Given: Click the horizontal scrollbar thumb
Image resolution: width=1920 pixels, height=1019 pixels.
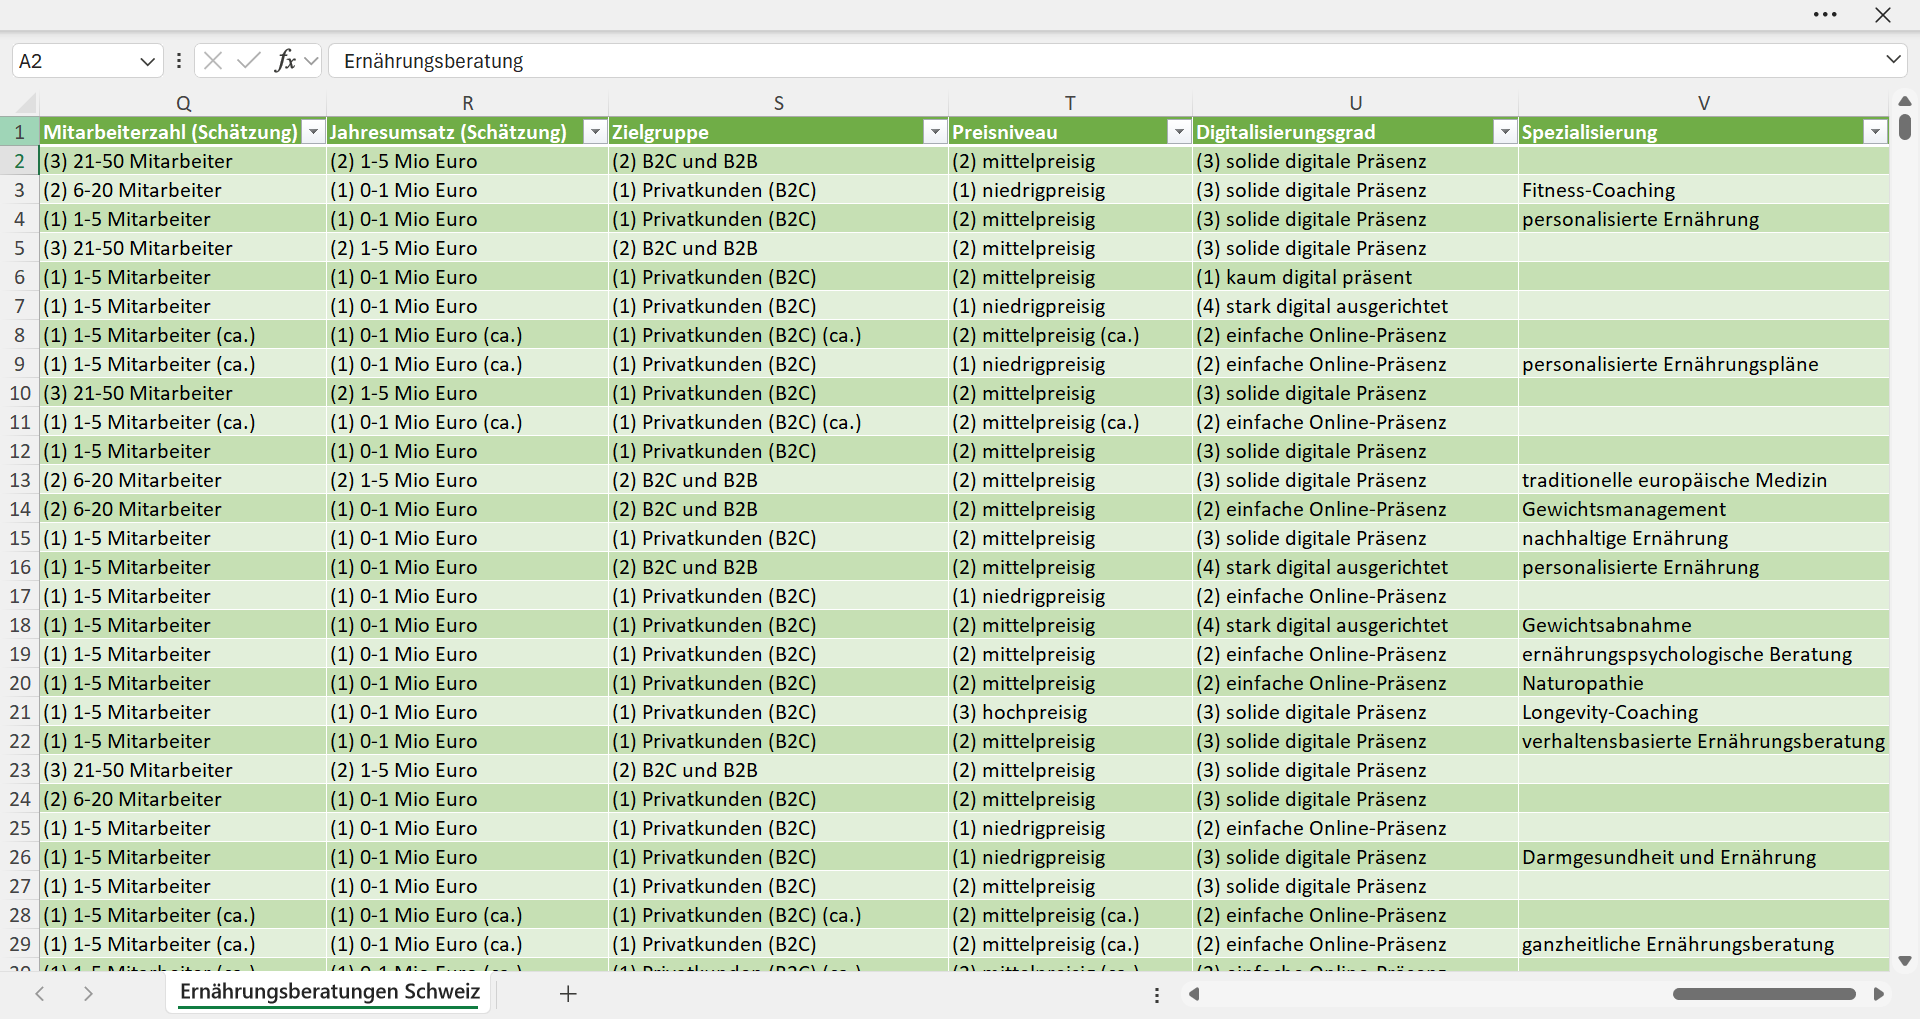Looking at the screenshot, I should [1764, 994].
